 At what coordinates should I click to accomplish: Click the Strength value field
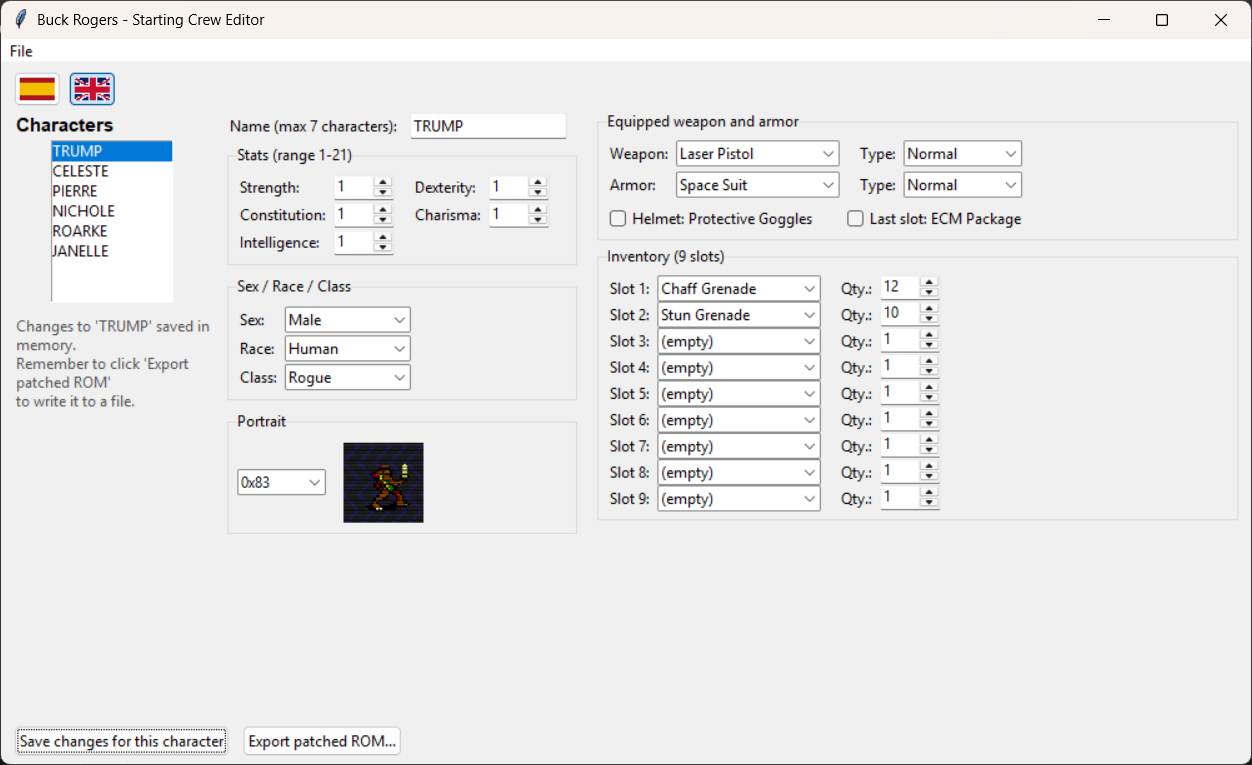click(354, 187)
